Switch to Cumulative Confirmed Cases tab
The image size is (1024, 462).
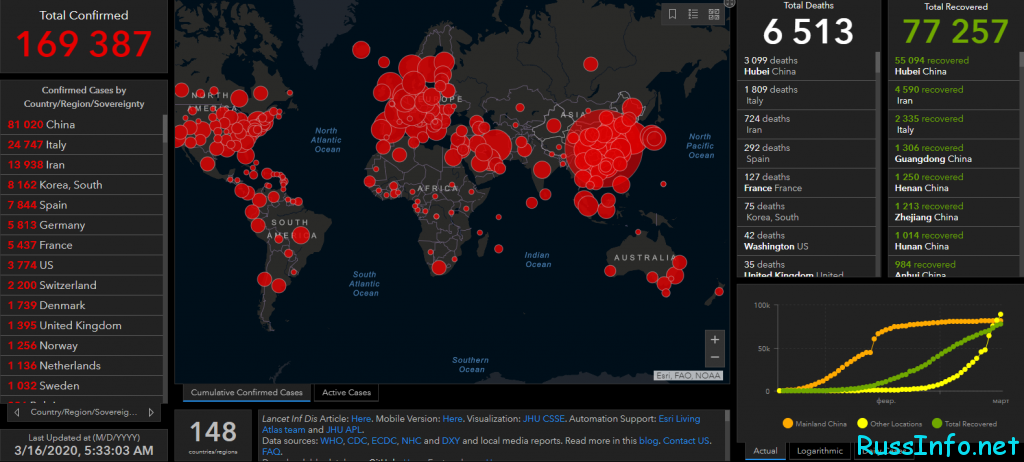point(247,393)
